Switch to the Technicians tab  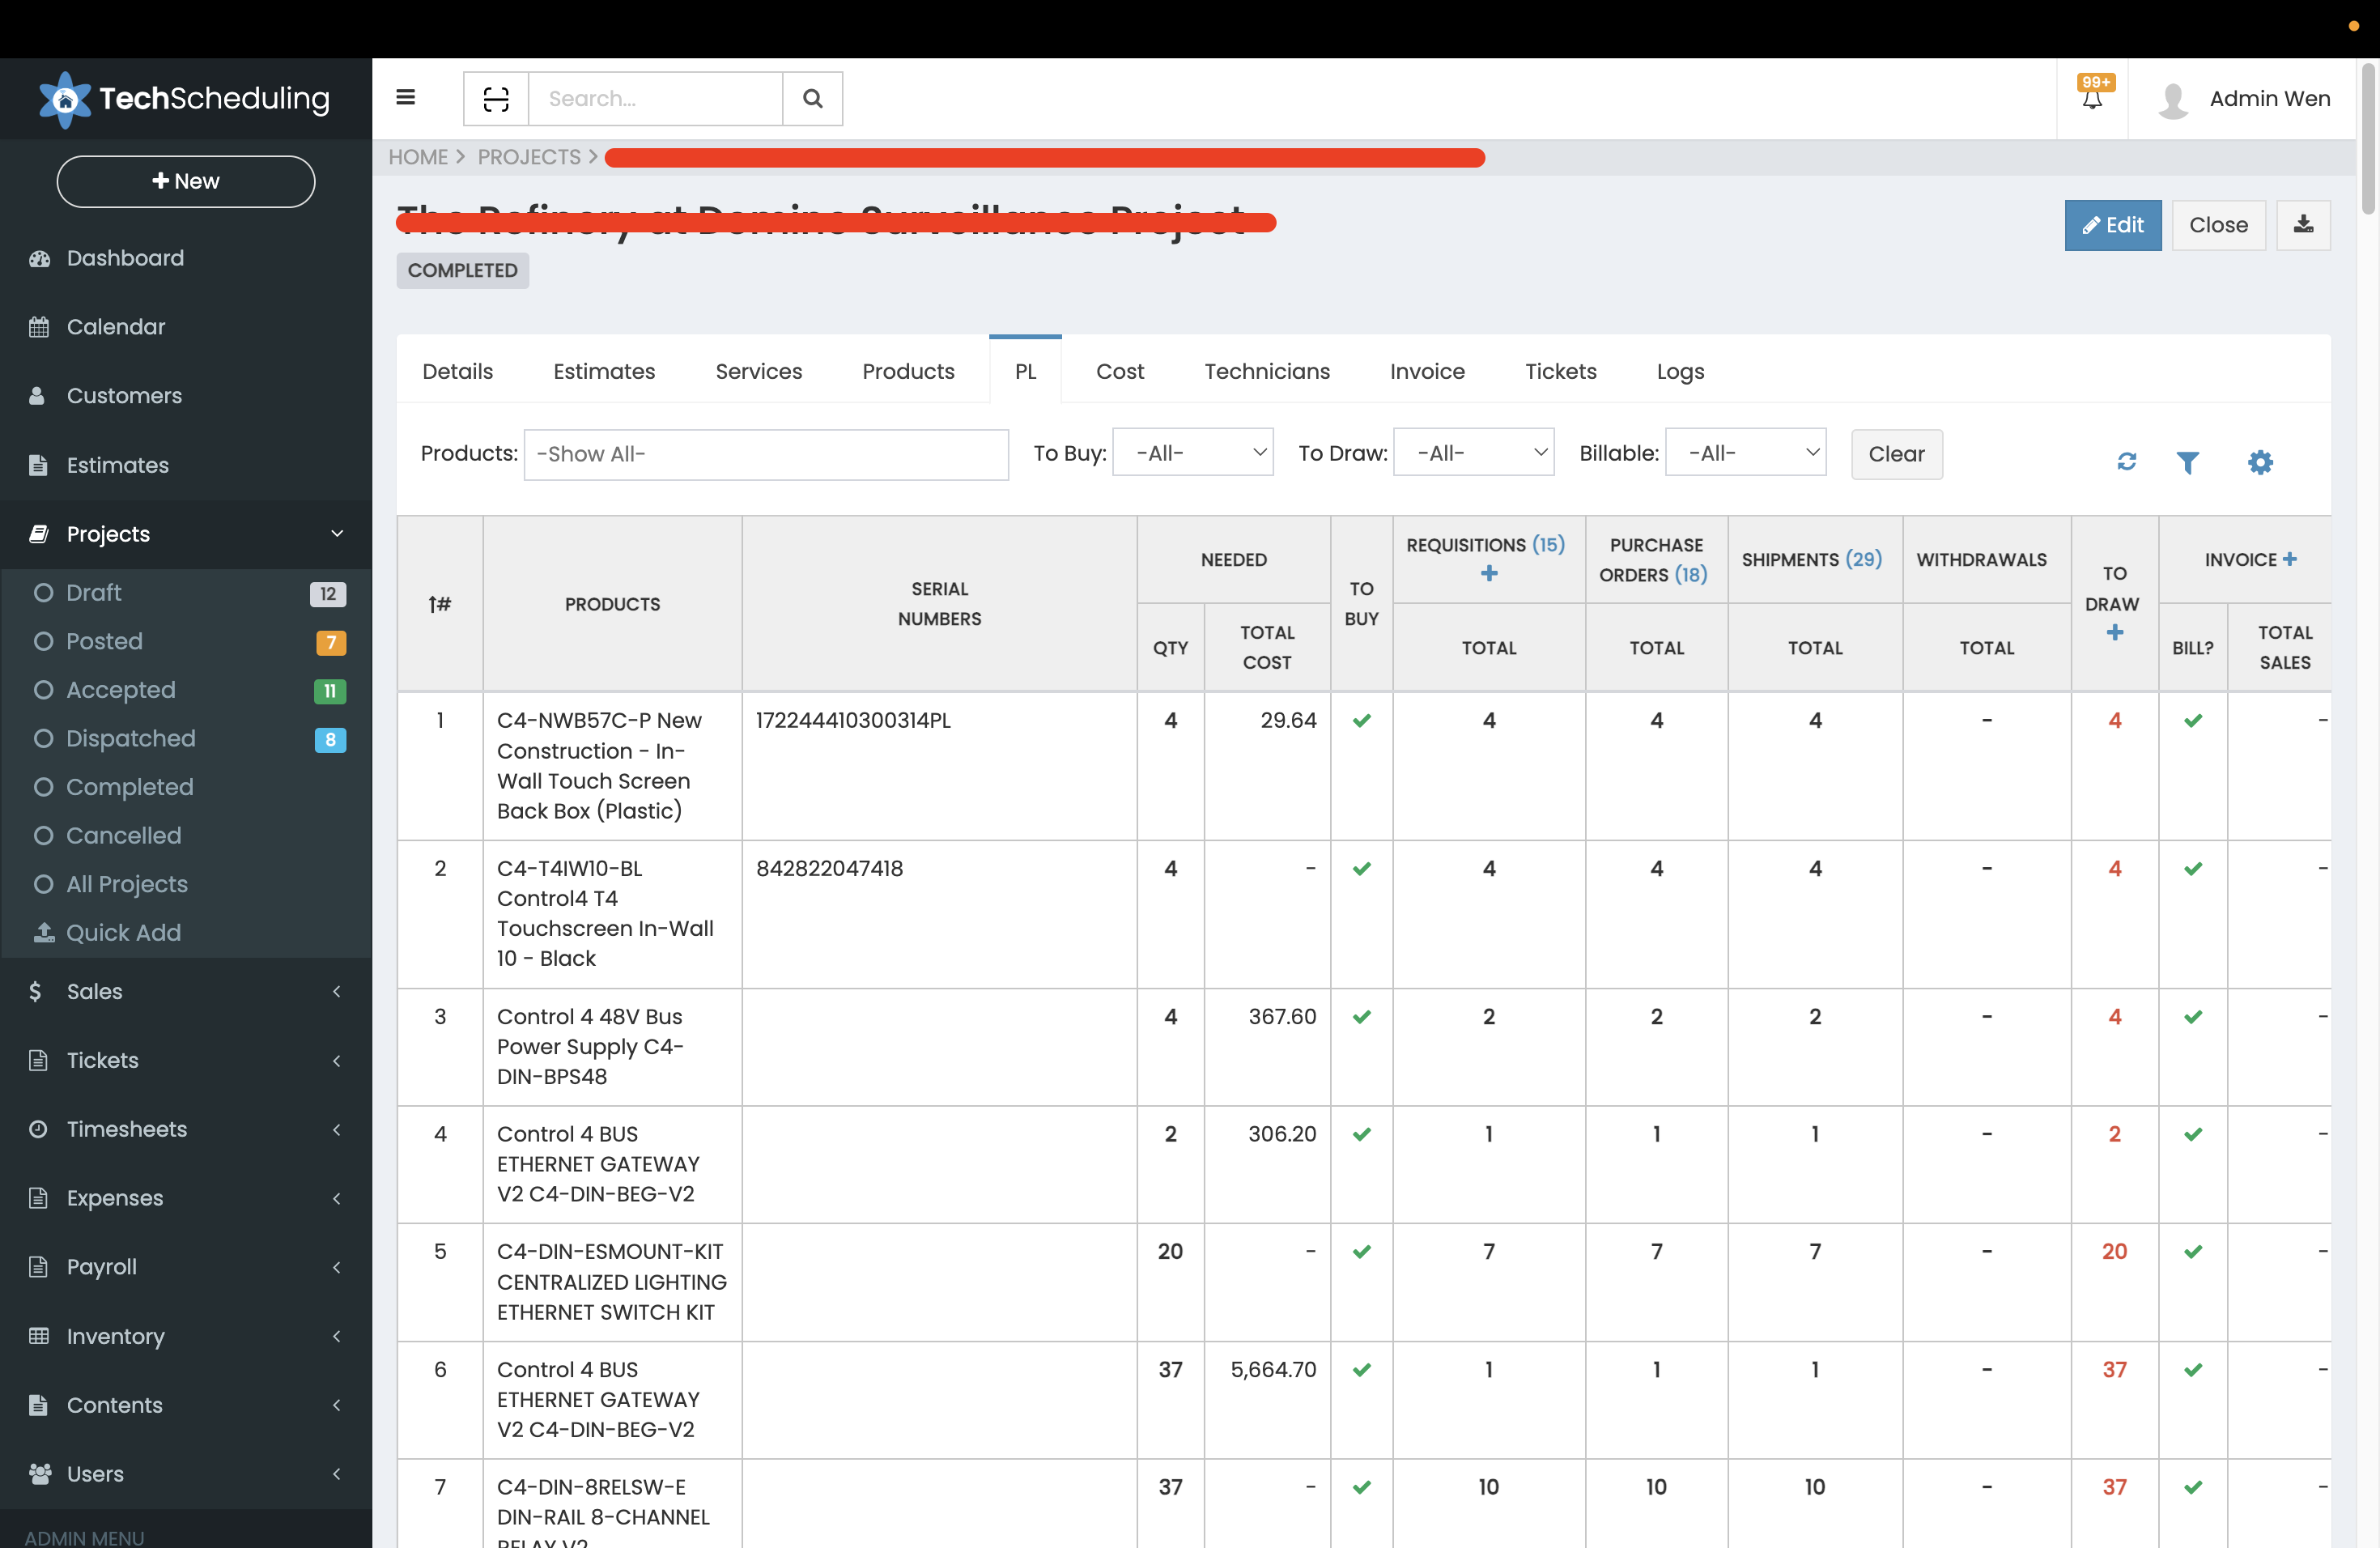point(1268,372)
